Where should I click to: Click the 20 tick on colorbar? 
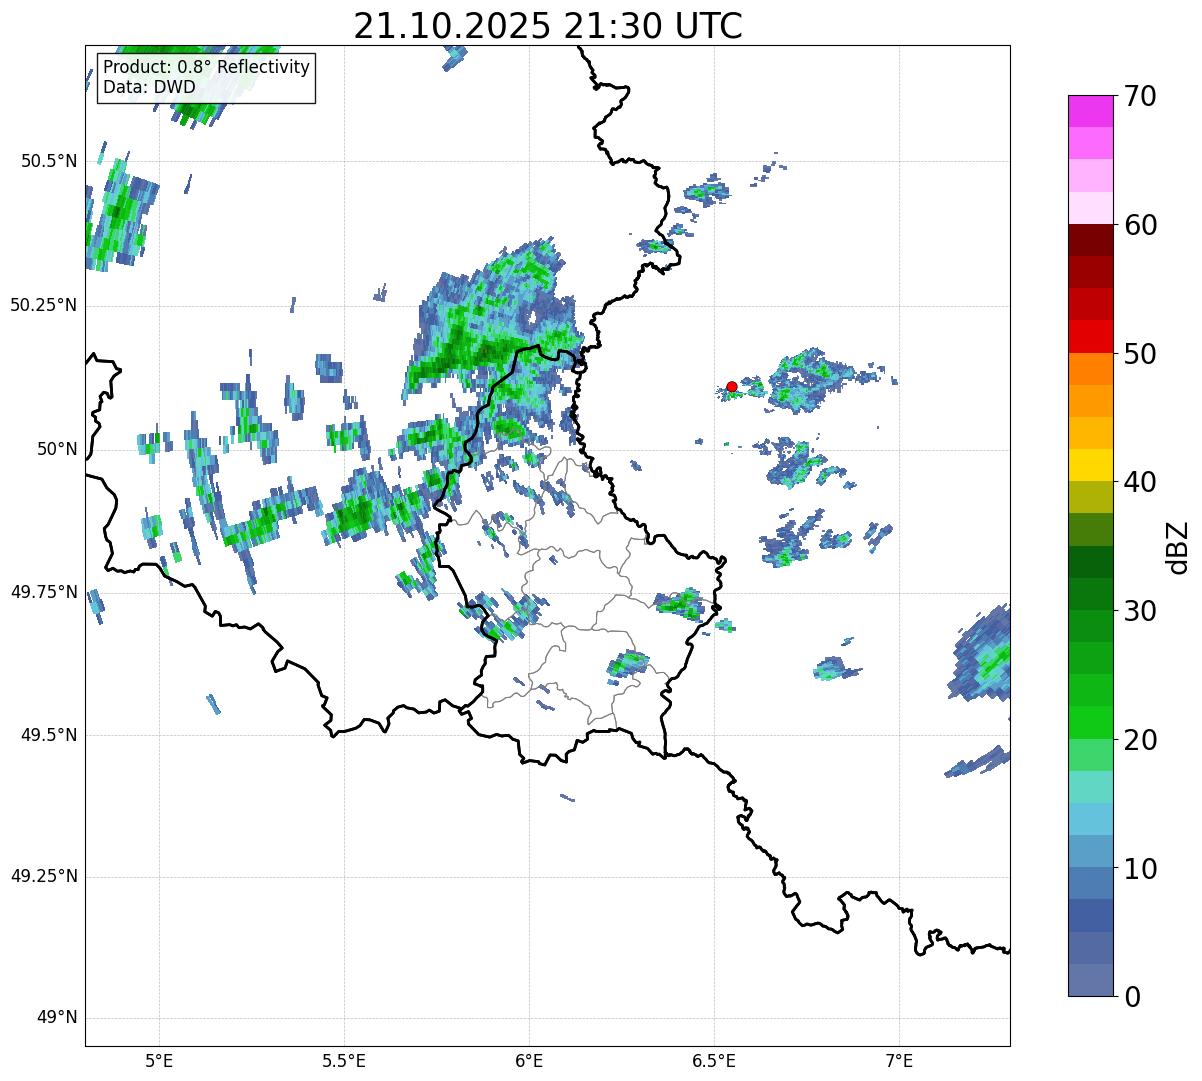[1141, 740]
